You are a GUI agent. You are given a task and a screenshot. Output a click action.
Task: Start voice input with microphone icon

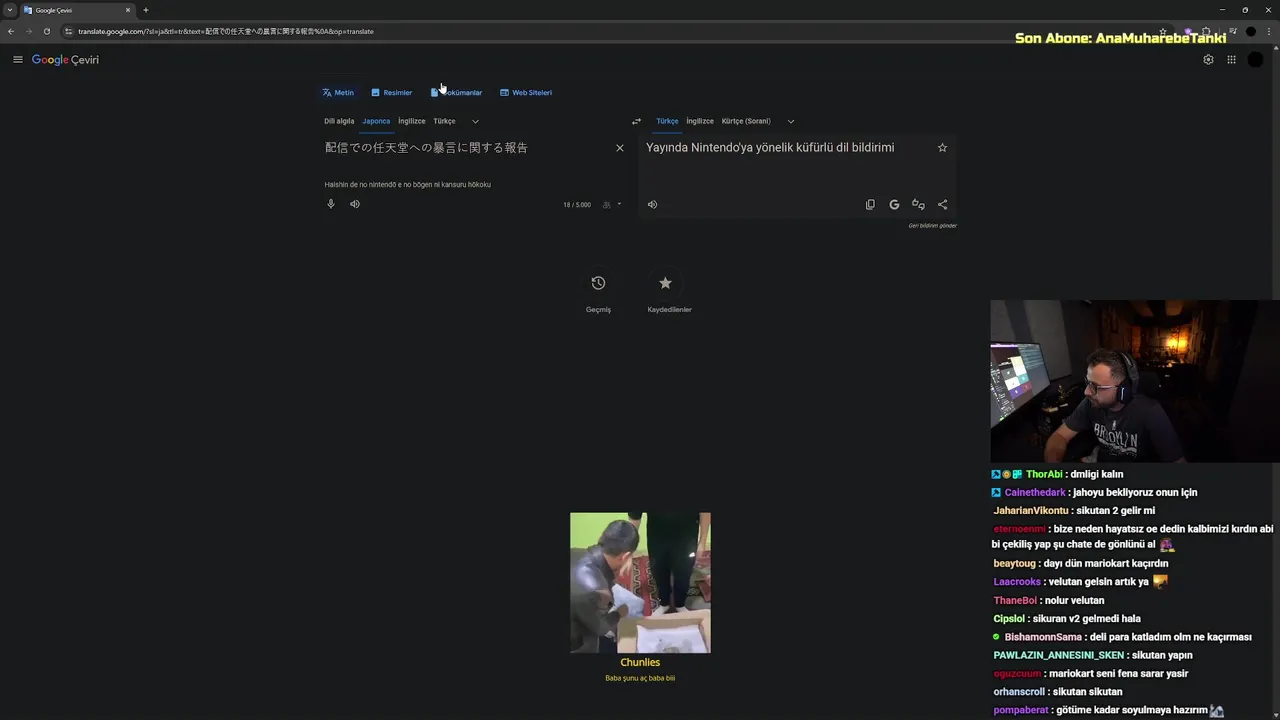coord(331,204)
